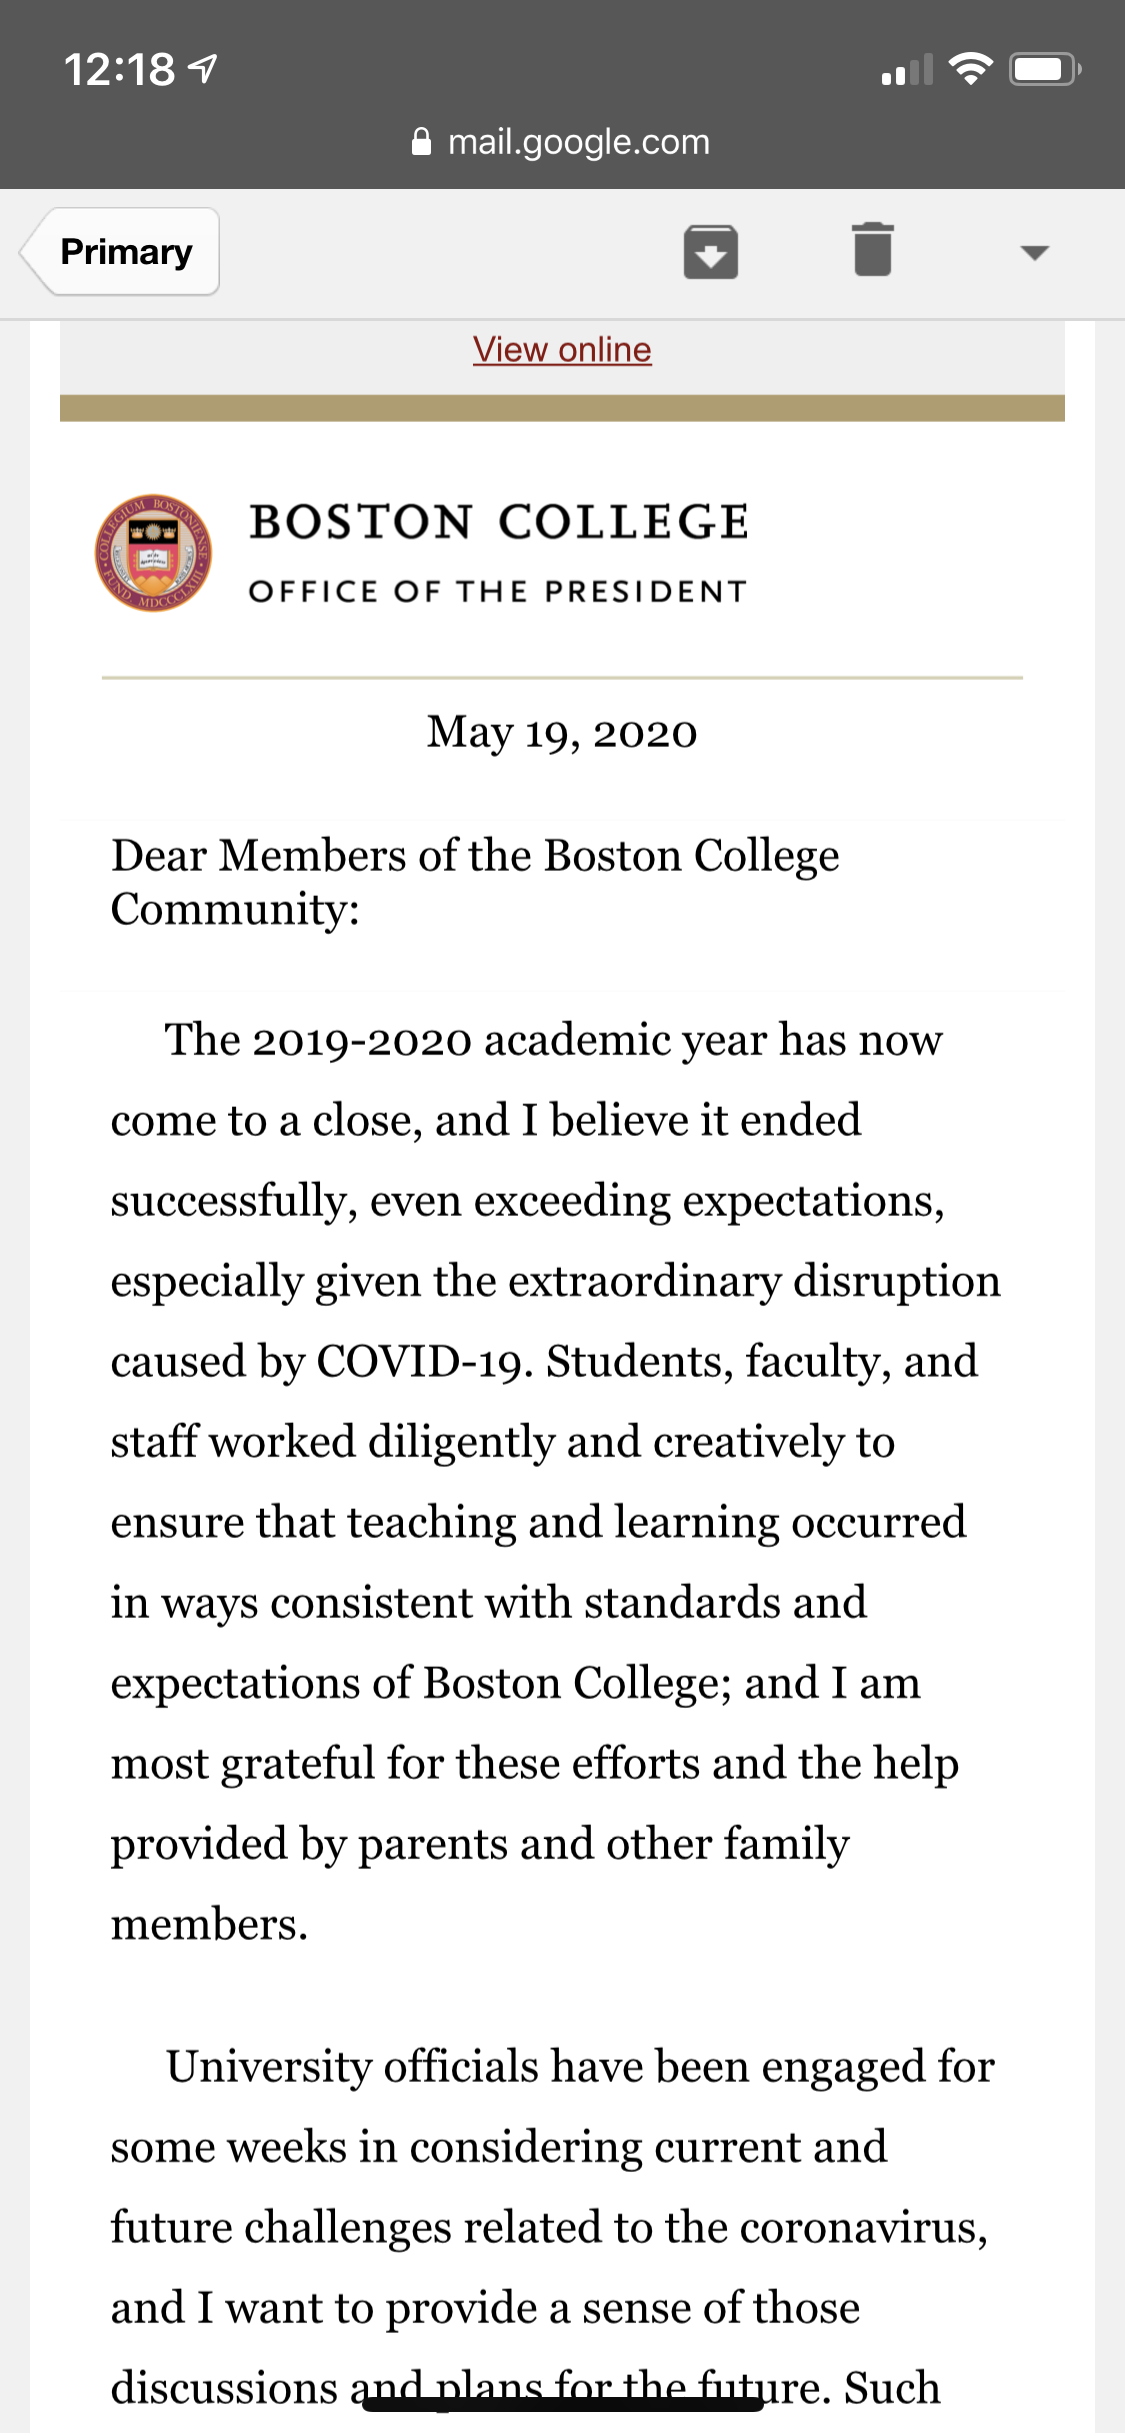The width and height of the screenshot is (1125, 2436).
Task: Tap the cellular signal bars icon
Action: pos(906,70)
